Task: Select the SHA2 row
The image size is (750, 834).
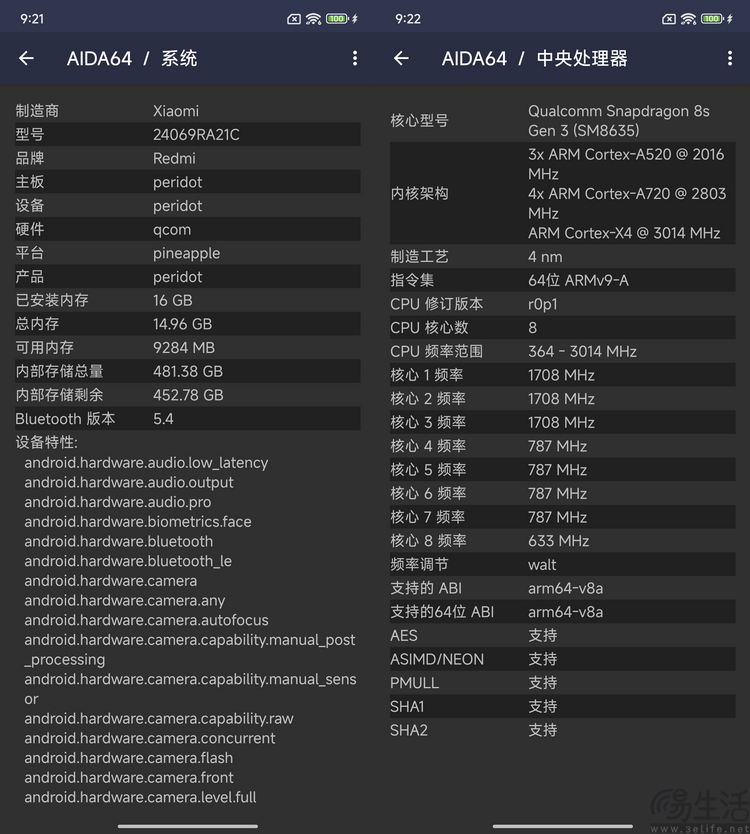Action: click(x=563, y=730)
